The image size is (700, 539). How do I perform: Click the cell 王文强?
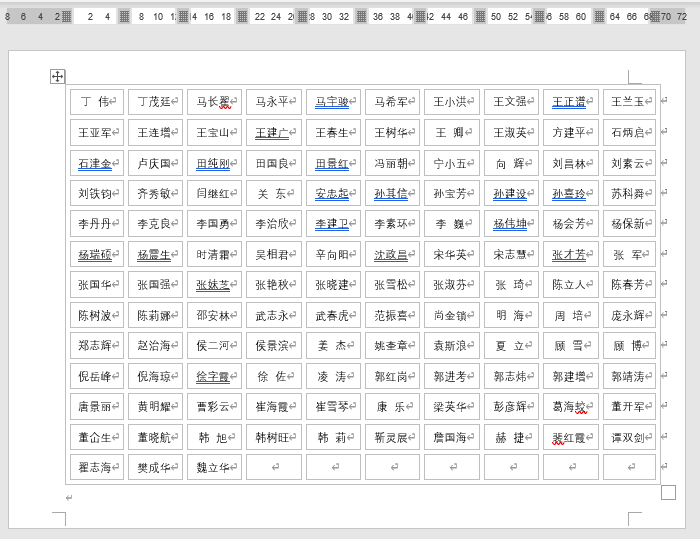tap(511, 102)
